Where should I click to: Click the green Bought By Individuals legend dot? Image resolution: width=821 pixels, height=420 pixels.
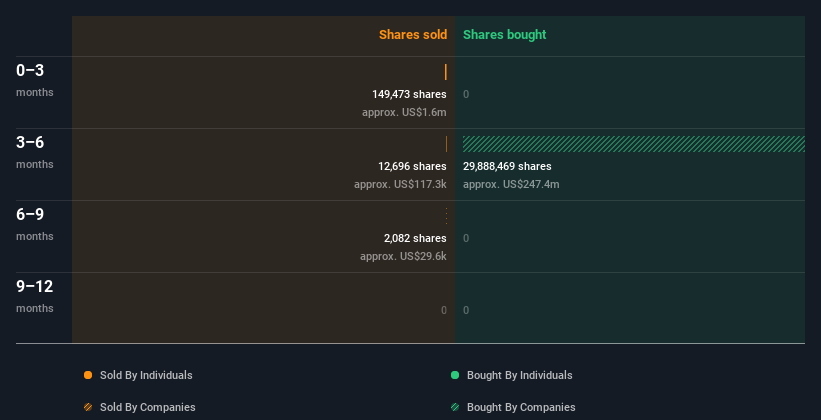[455, 375]
